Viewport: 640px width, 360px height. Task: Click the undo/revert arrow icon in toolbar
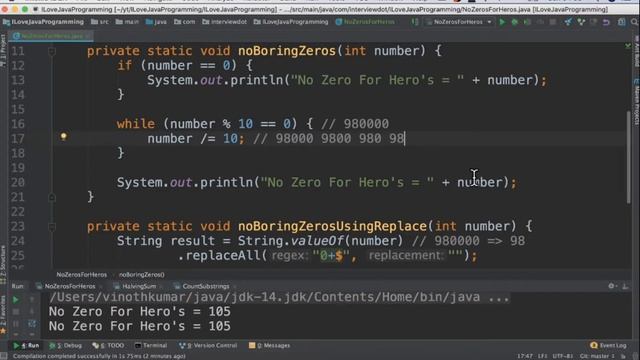(x=606, y=22)
